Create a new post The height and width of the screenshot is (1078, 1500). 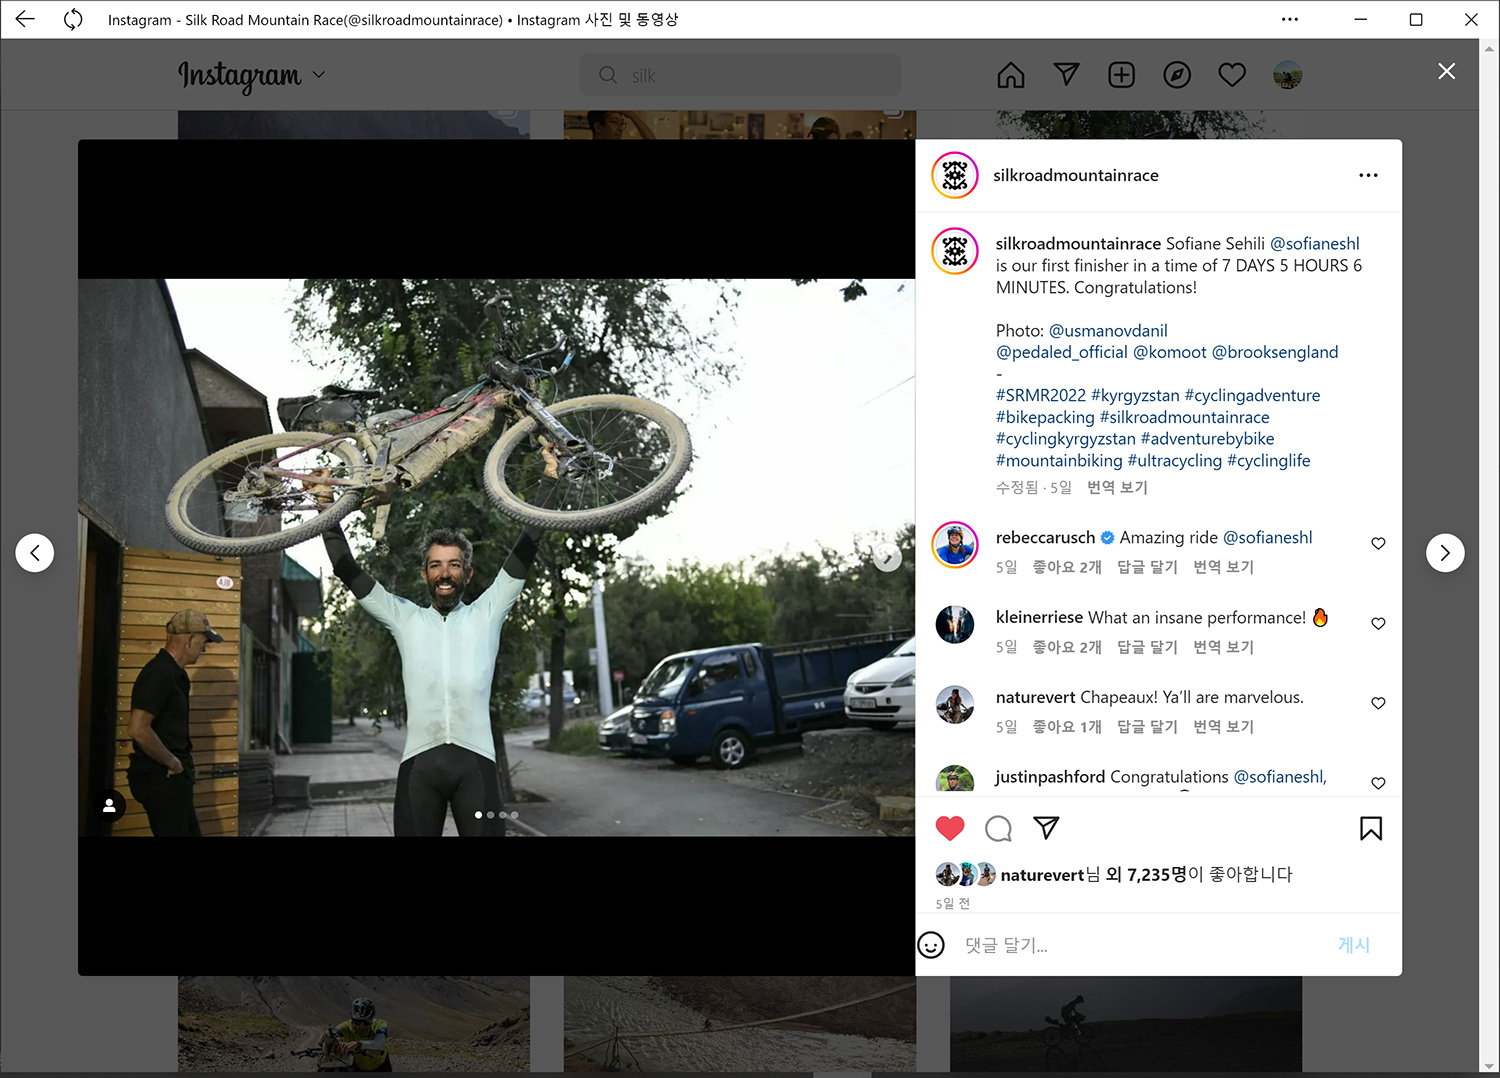[1122, 75]
